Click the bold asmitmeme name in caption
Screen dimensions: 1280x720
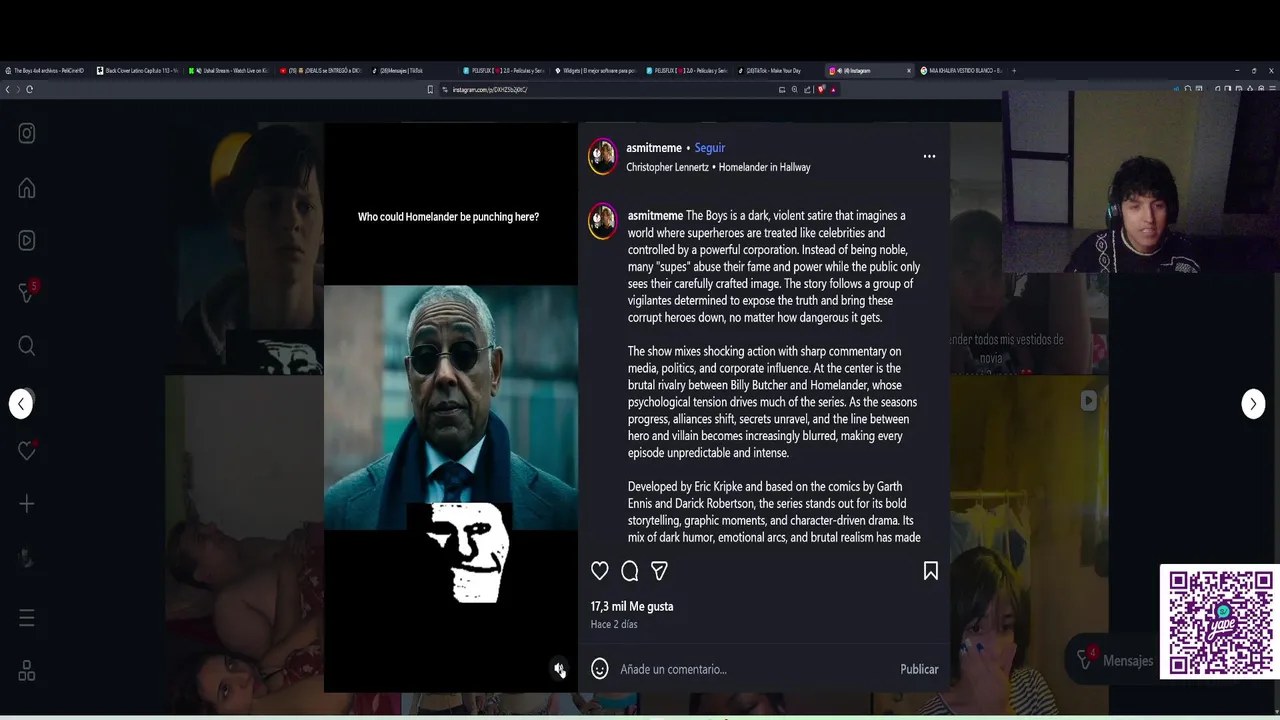pos(656,216)
